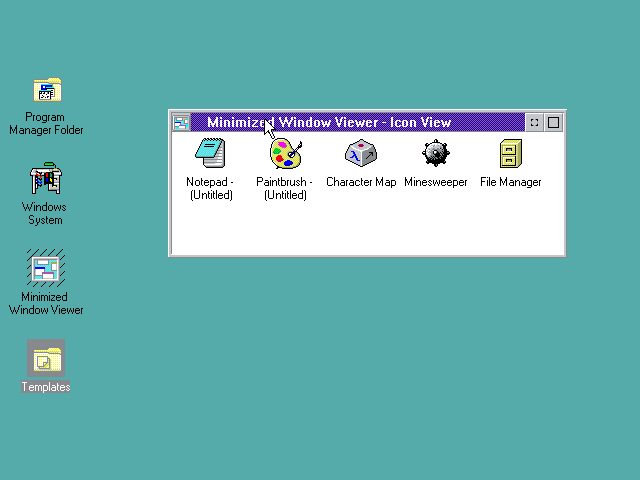Click the "Minesweeper" text label
This screenshot has width=640, height=480.
point(436,182)
